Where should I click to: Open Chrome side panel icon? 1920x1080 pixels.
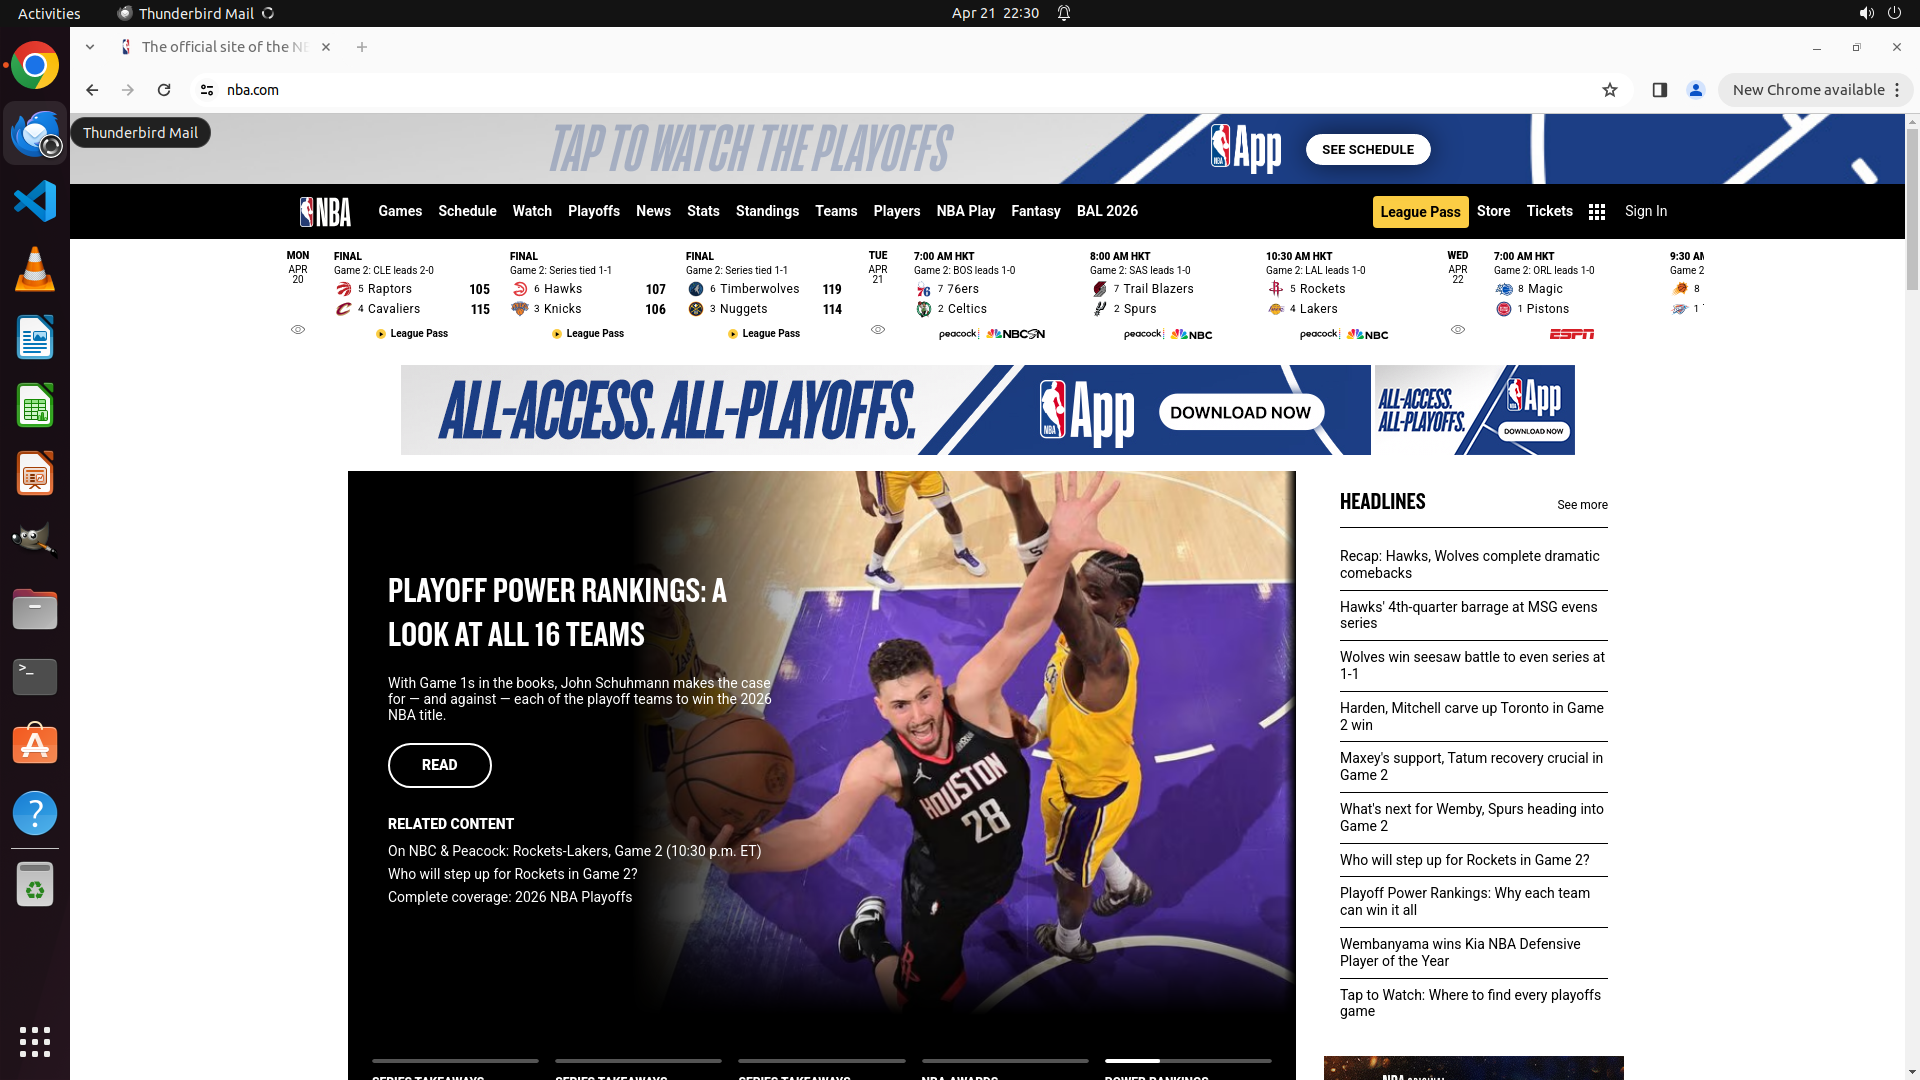[x=1660, y=90]
